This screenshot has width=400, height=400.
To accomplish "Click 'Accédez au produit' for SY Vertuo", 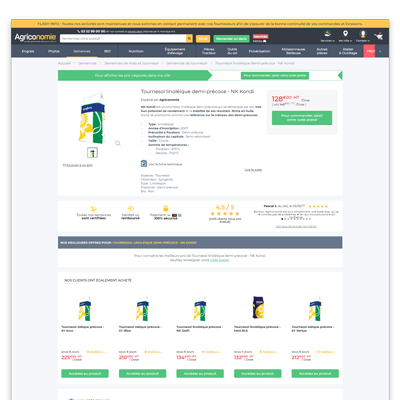I will point(315,373).
